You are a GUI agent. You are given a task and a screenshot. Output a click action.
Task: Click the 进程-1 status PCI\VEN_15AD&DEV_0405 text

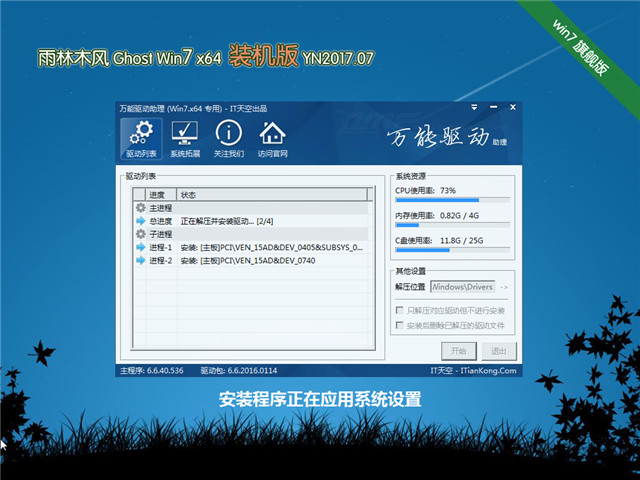tap(271, 247)
